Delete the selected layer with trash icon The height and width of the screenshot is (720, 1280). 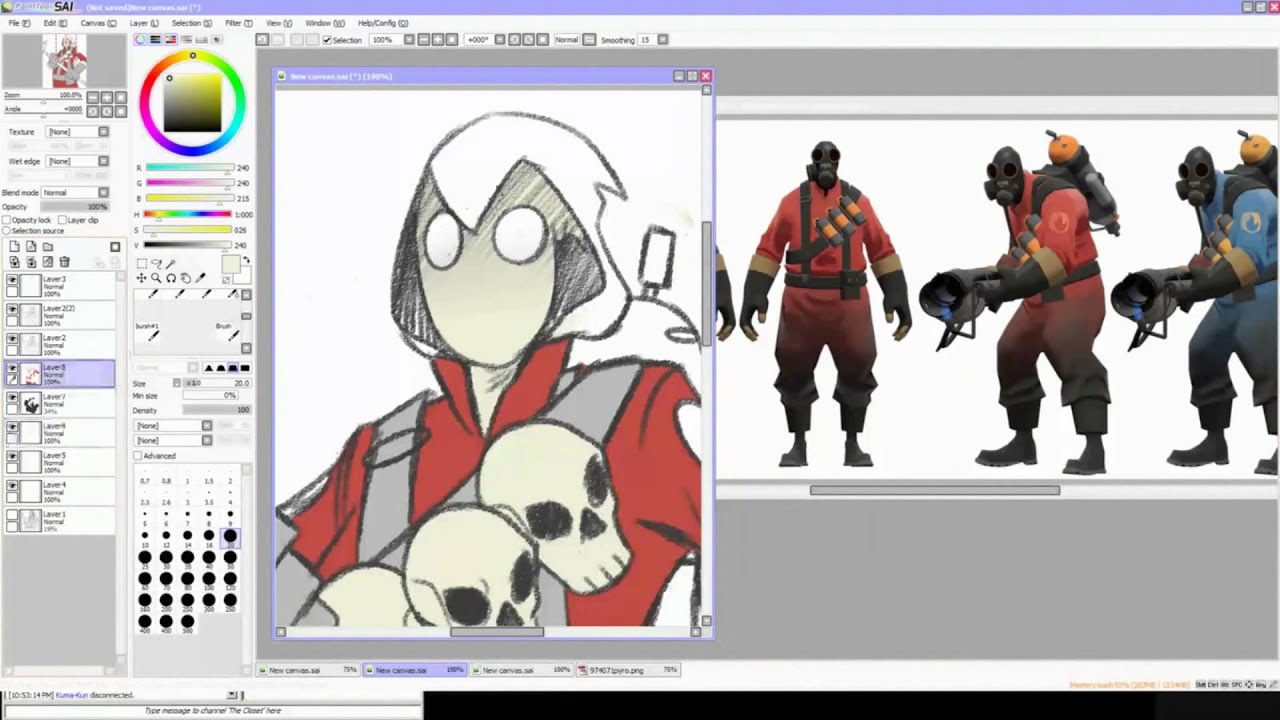[64, 262]
